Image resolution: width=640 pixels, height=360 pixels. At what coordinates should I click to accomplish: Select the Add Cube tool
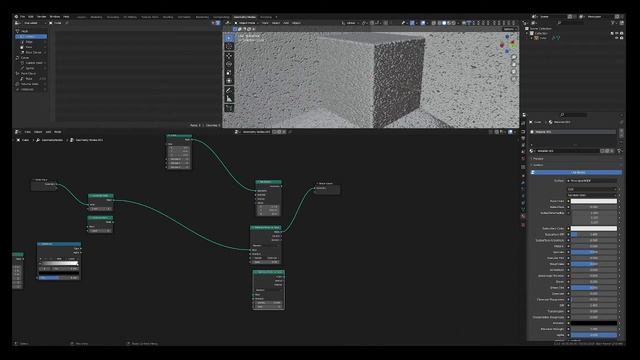click(229, 108)
